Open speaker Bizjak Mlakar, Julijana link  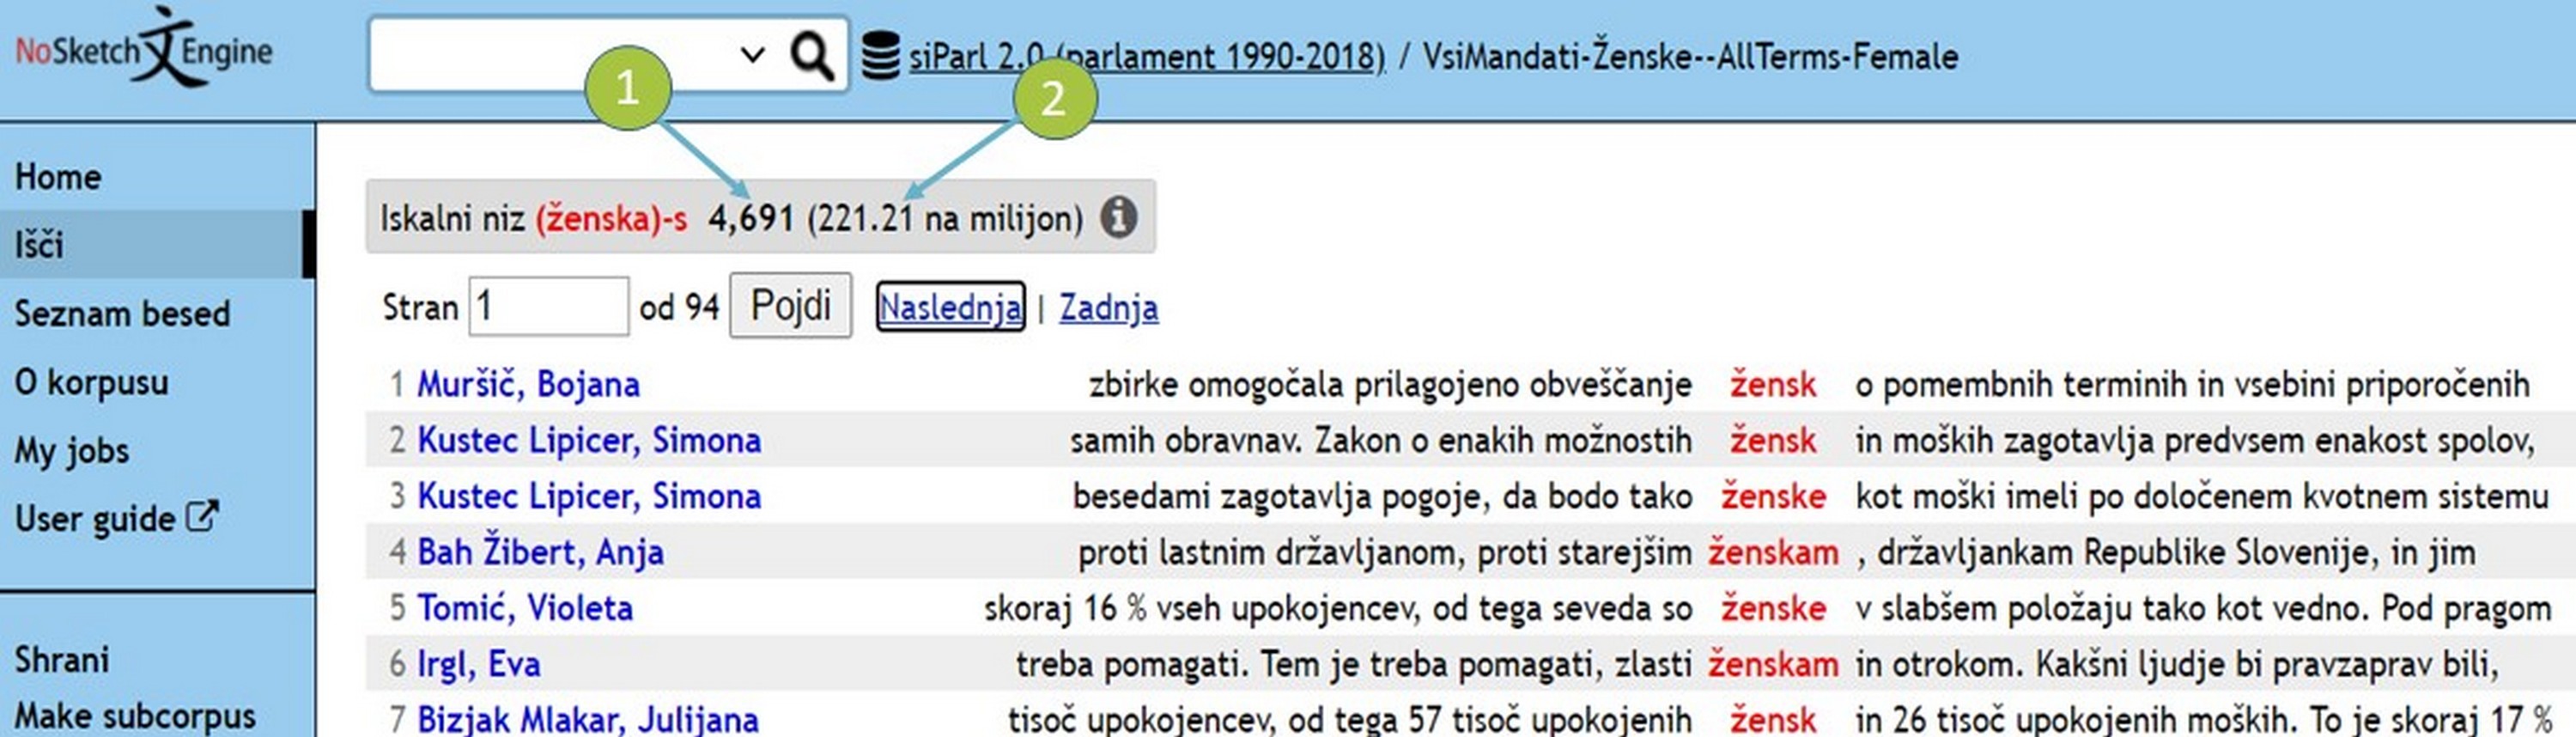point(588,719)
